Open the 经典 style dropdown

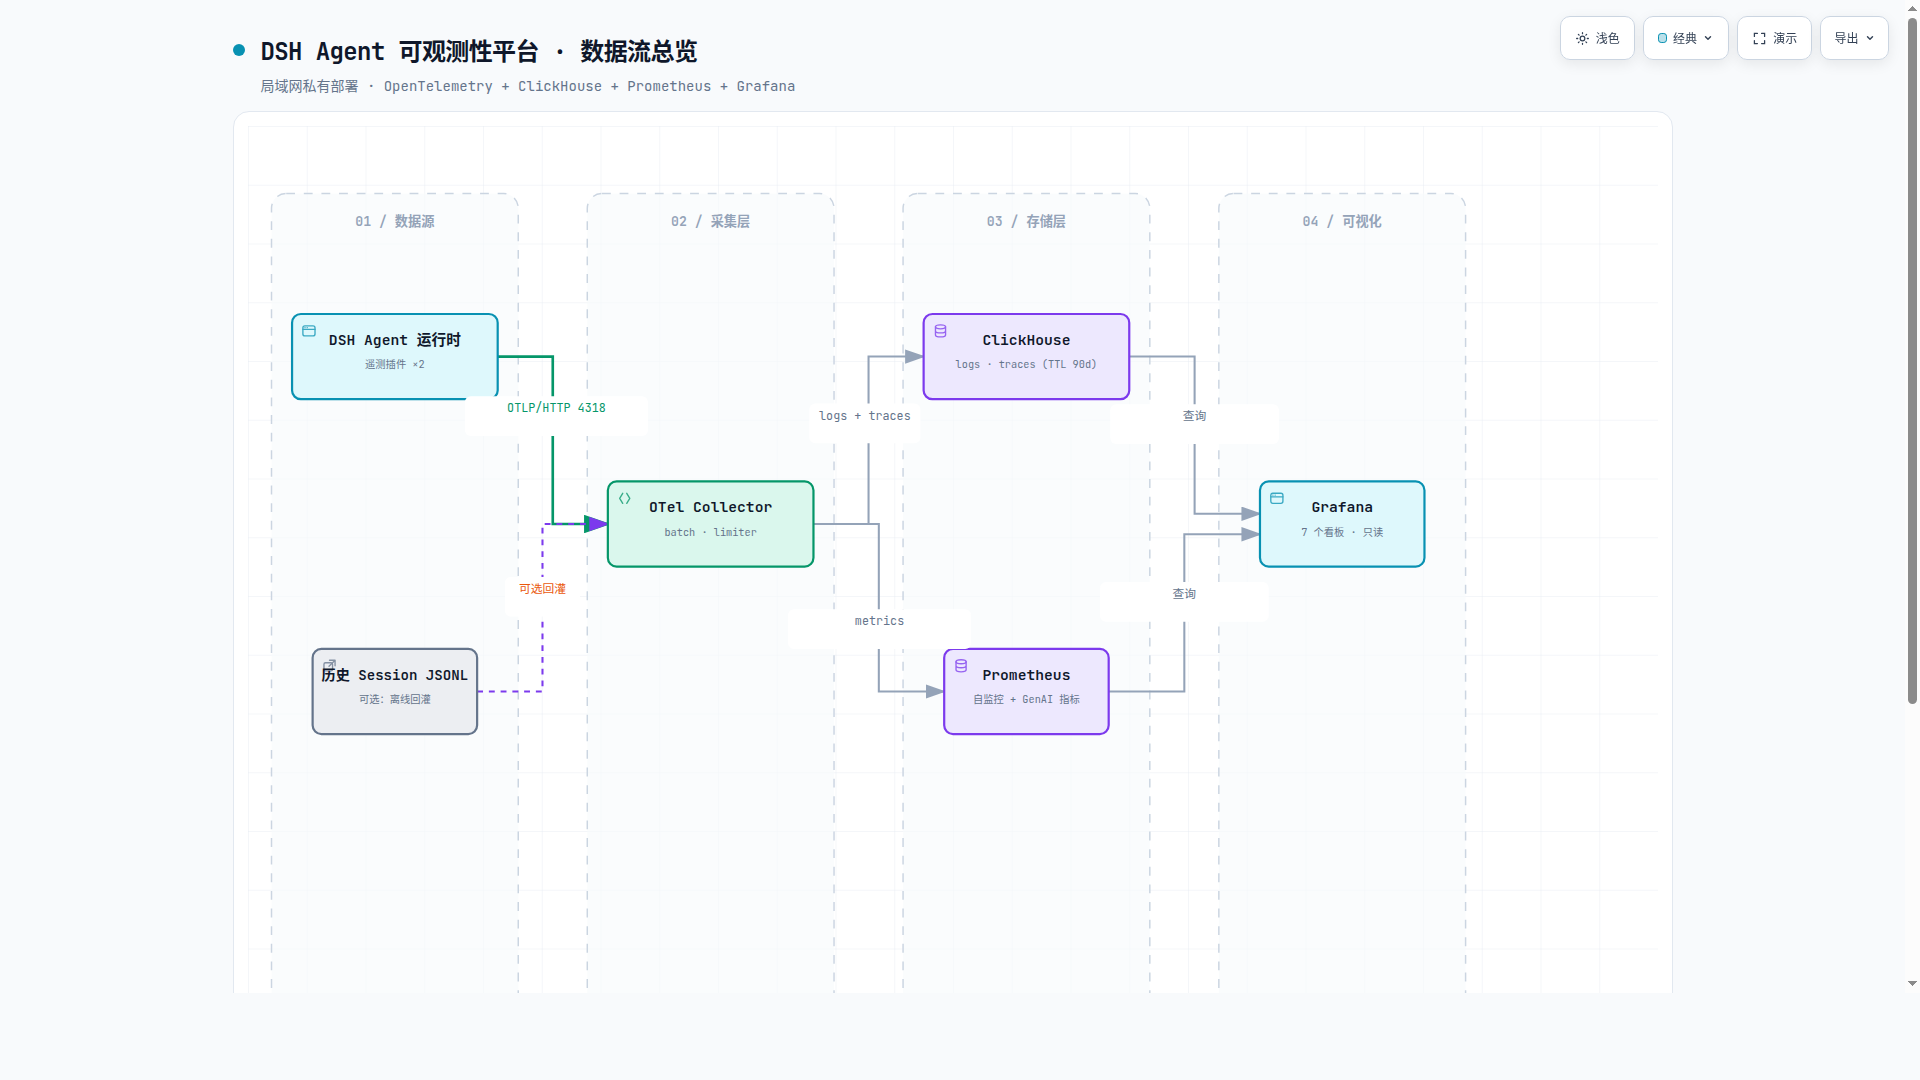[x=1685, y=38]
